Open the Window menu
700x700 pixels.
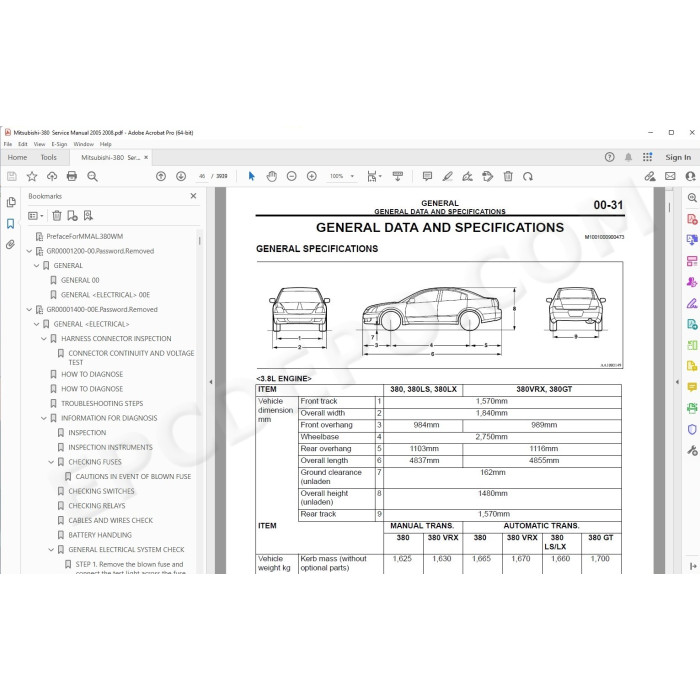83,144
